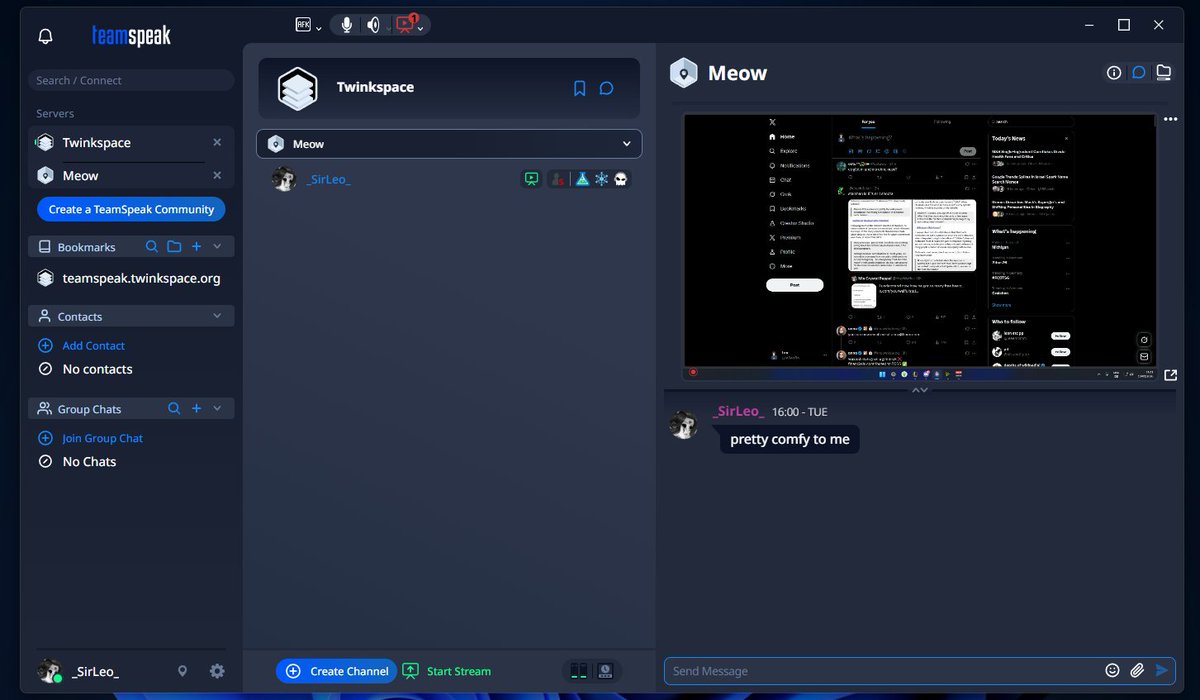The image size is (1200, 700).
Task: Attach a file with the paperclip
Action: tap(1137, 671)
